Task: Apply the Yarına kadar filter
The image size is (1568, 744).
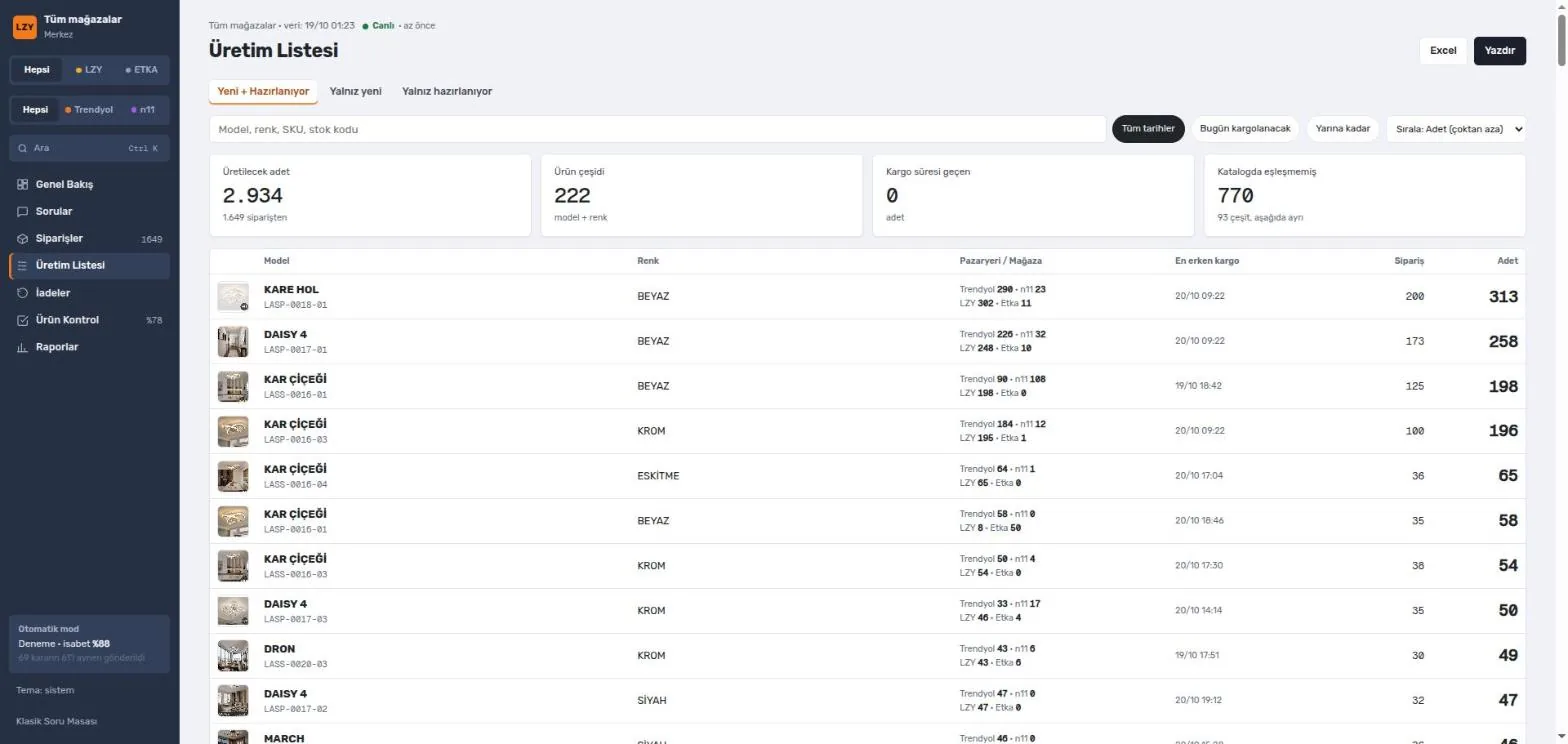Action: (x=1343, y=129)
